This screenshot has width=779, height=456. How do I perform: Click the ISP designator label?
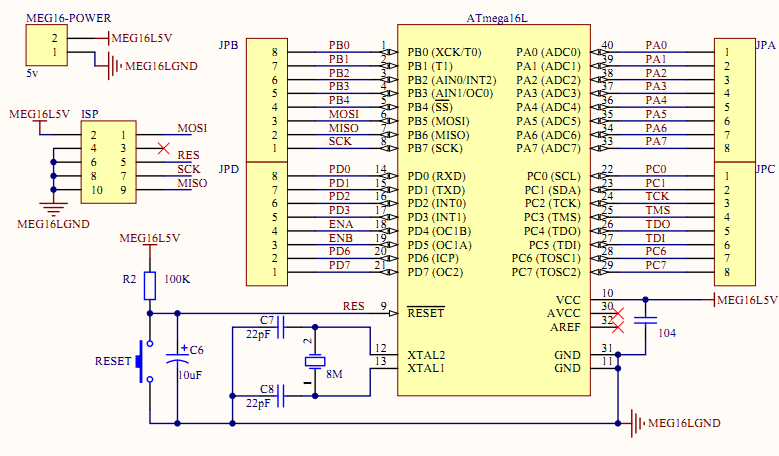pos(90,114)
